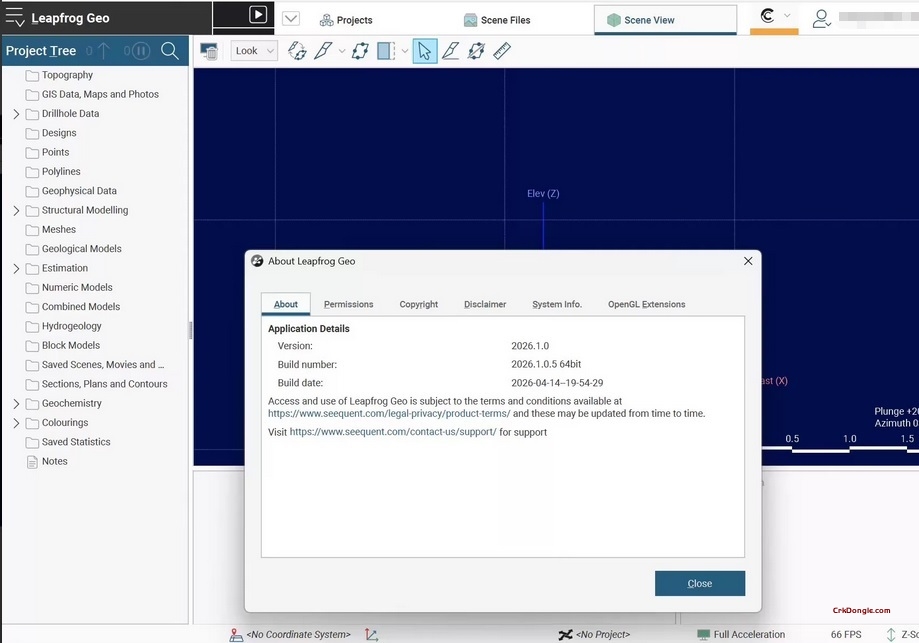The height and width of the screenshot is (643, 919).
Task: Select the arrow pointer select tool
Action: click(x=425, y=51)
